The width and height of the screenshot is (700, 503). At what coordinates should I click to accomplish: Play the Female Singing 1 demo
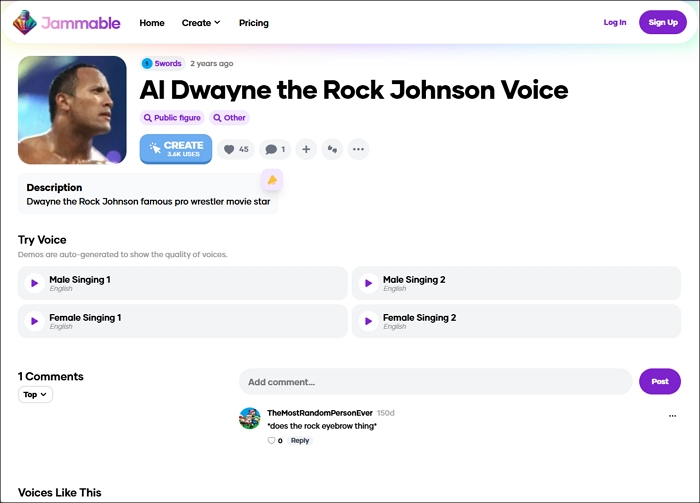(x=34, y=321)
